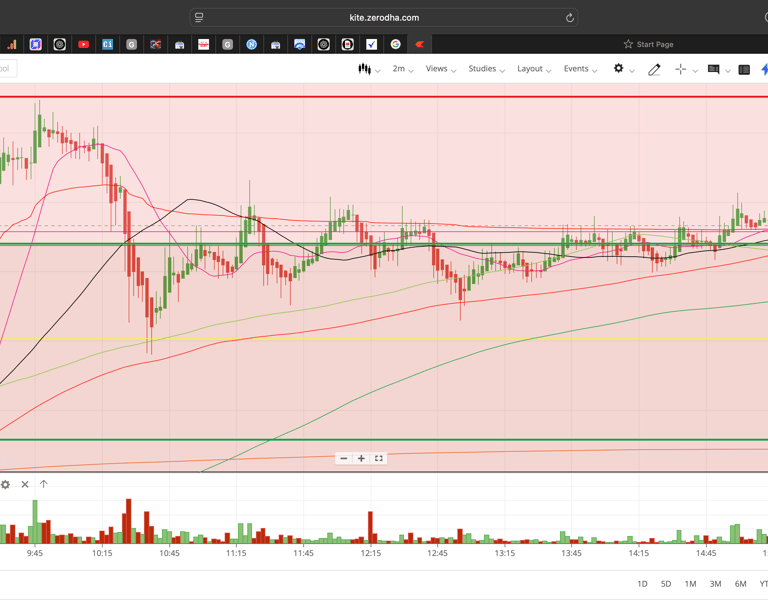768x600 pixels.
Task: Expand the chevron beside the info display icon
Action: click(x=728, y=71)
